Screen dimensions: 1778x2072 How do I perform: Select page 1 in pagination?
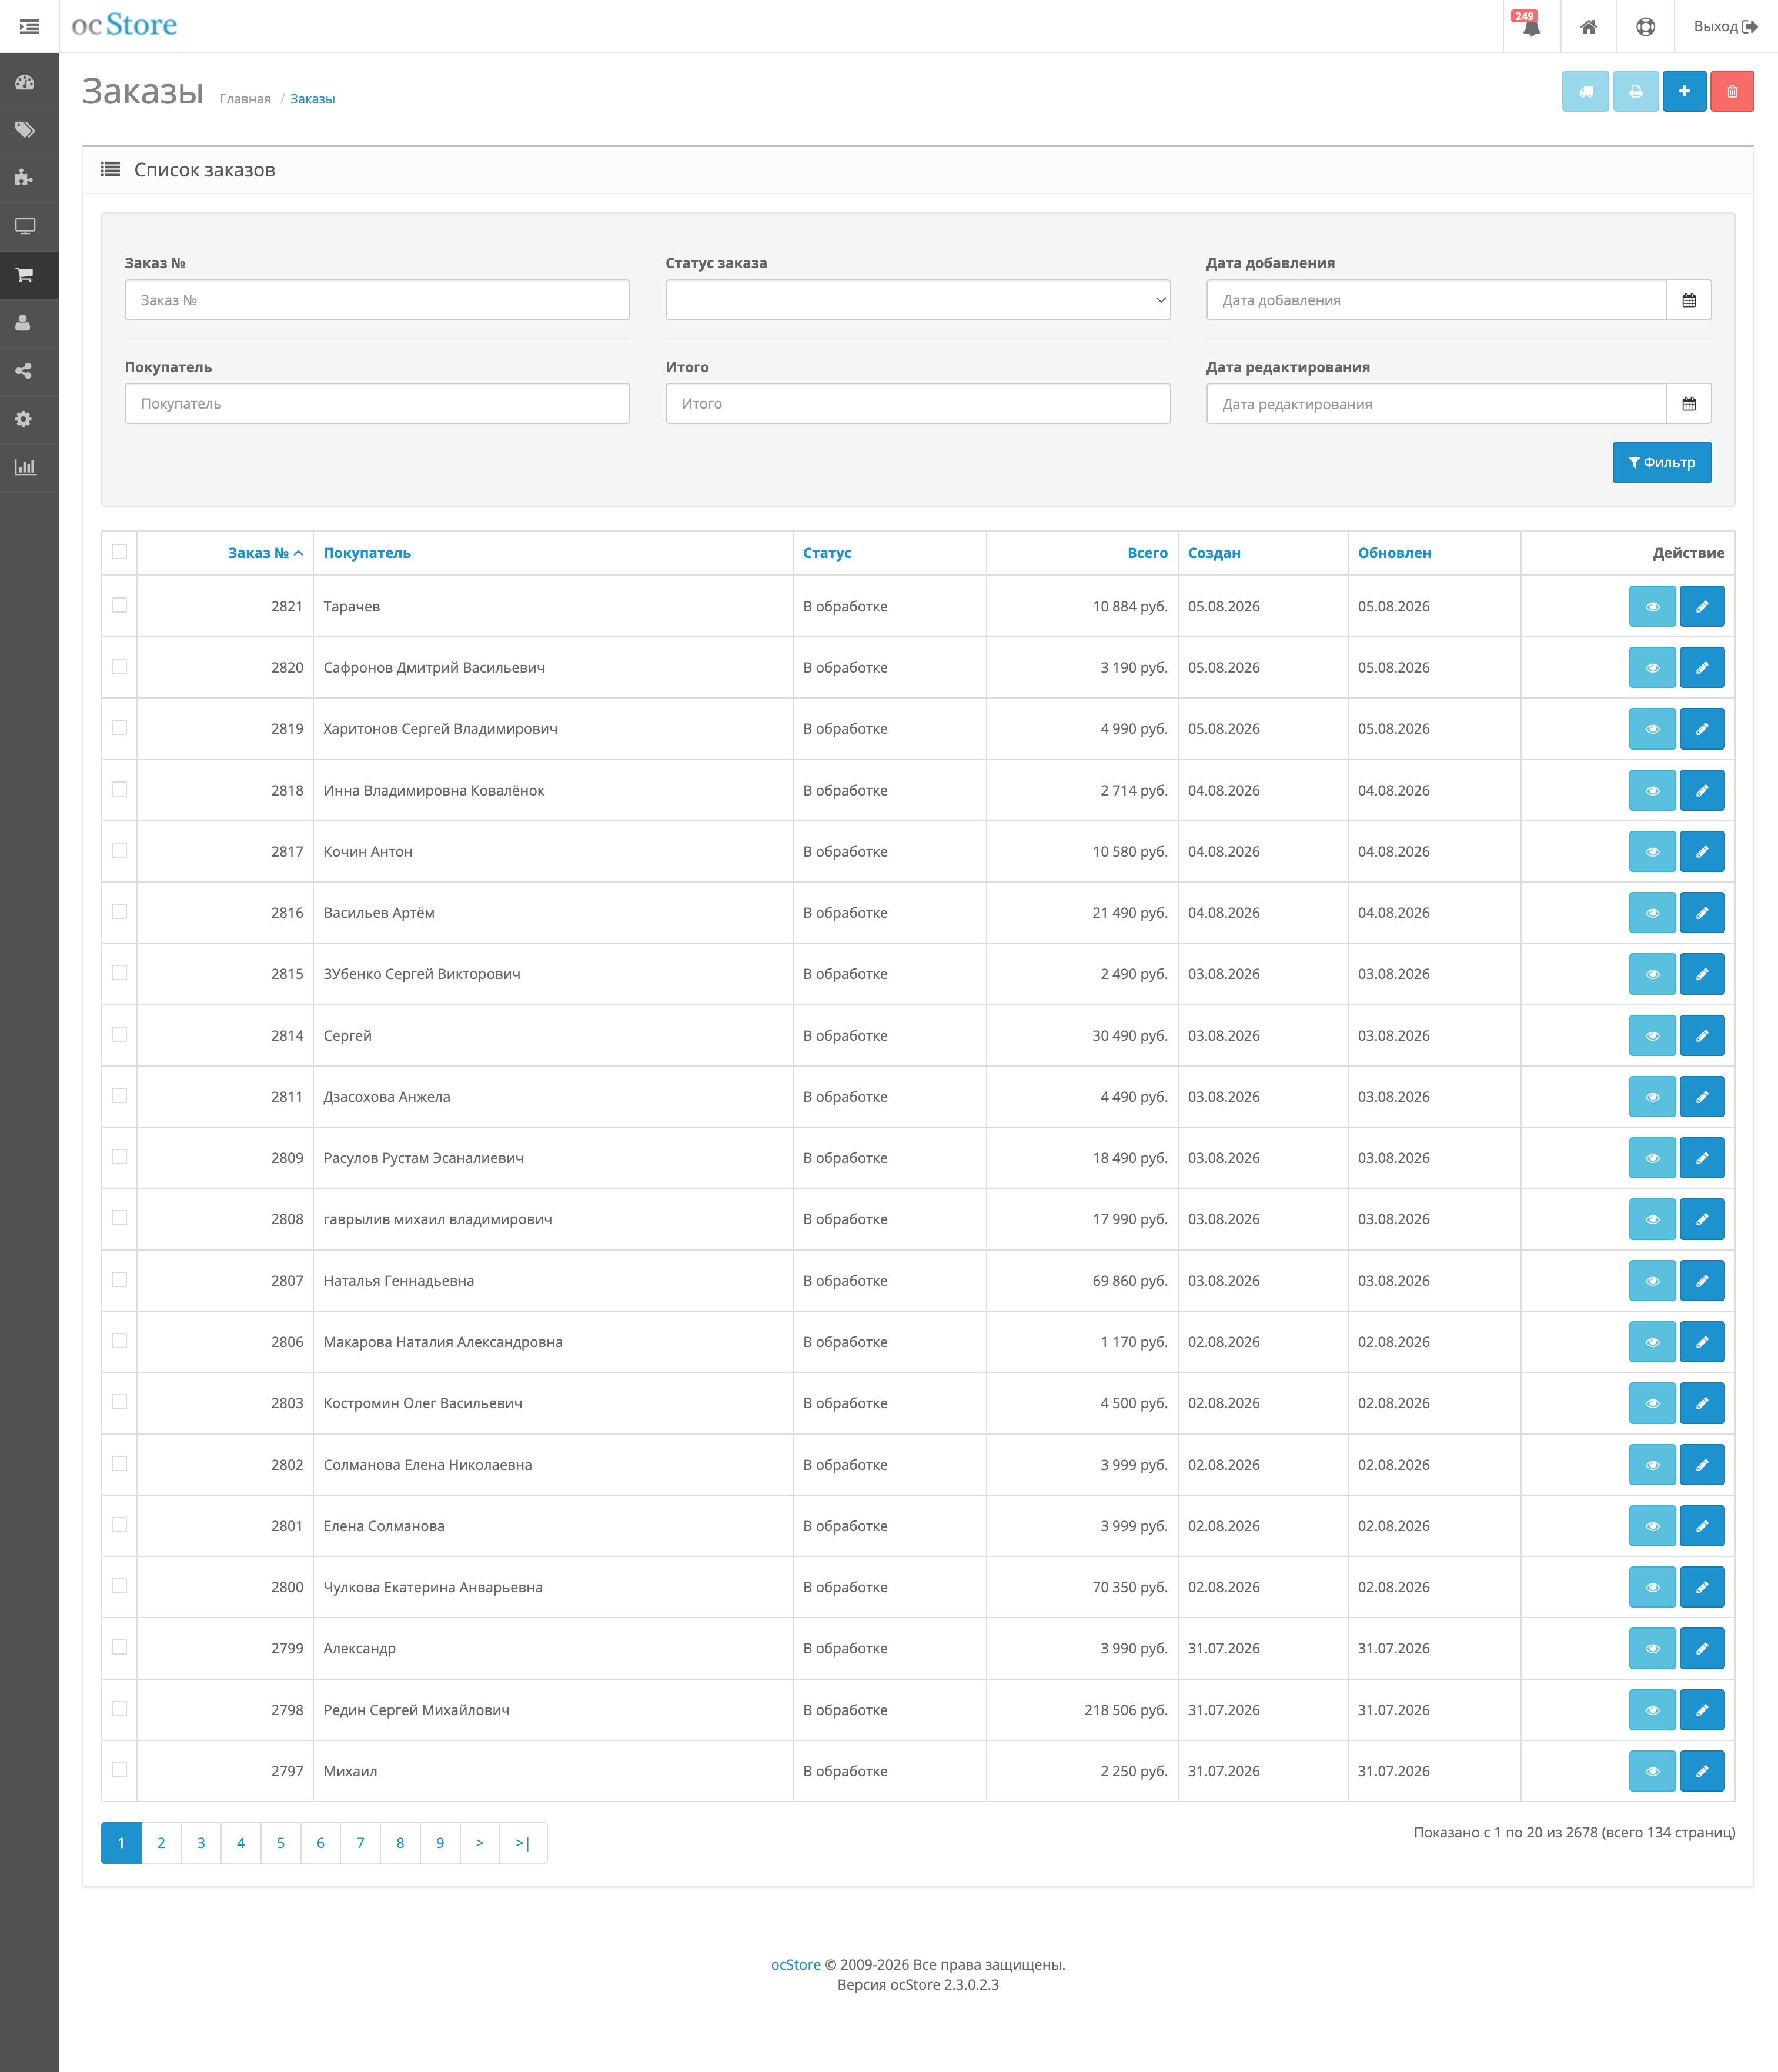121,1843
